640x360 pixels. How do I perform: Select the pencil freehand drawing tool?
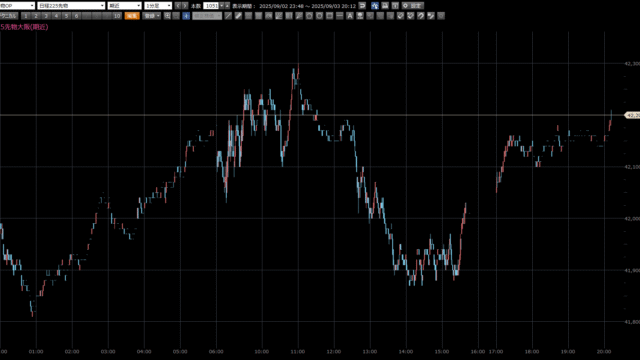(238, 16)
